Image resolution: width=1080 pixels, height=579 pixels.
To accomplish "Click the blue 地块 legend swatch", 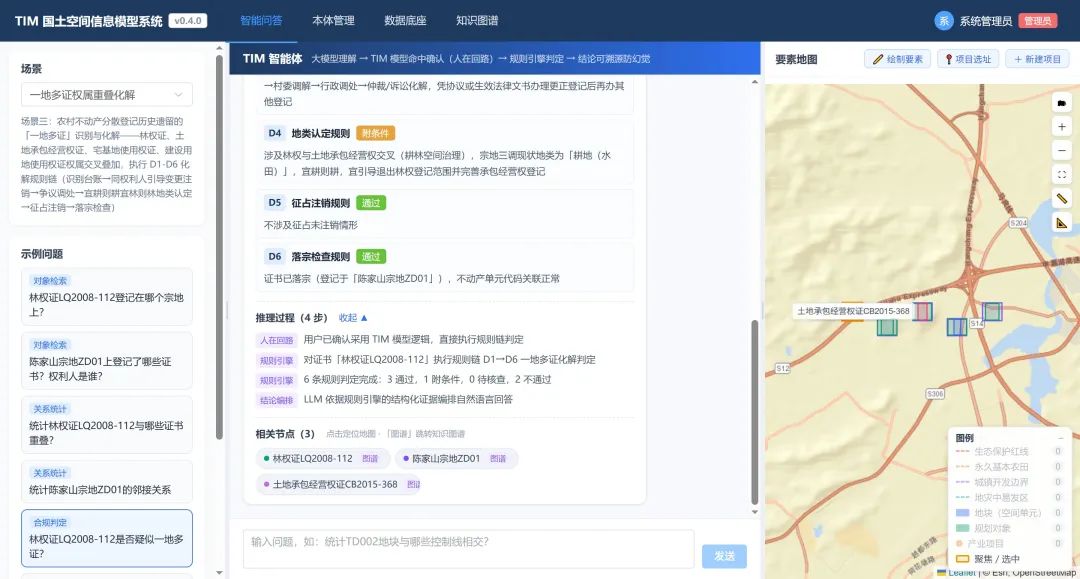I will [x=962, y=513].
